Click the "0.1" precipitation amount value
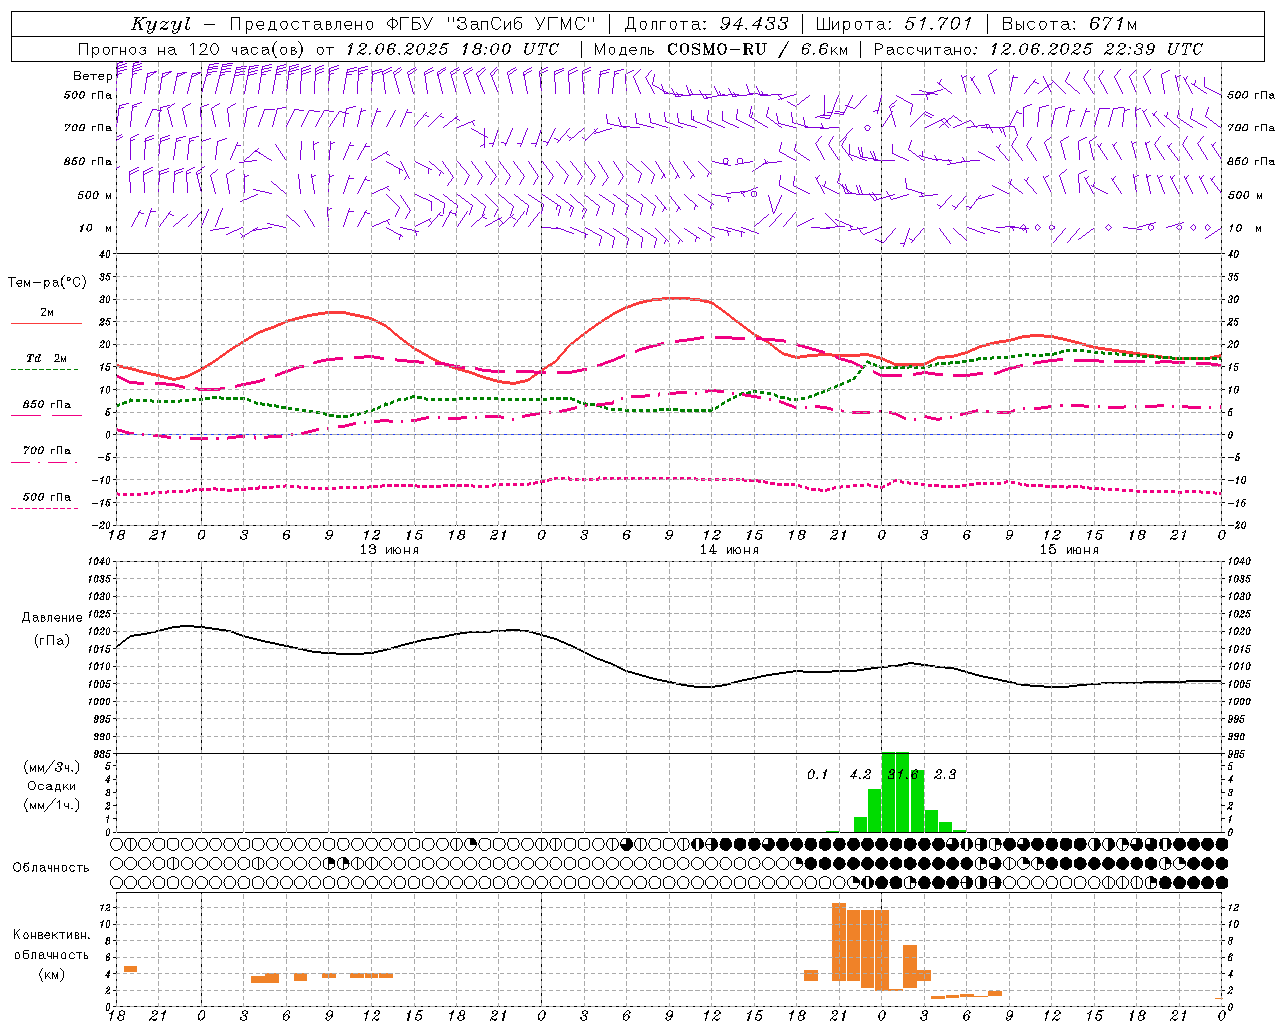 pos(818,774)
